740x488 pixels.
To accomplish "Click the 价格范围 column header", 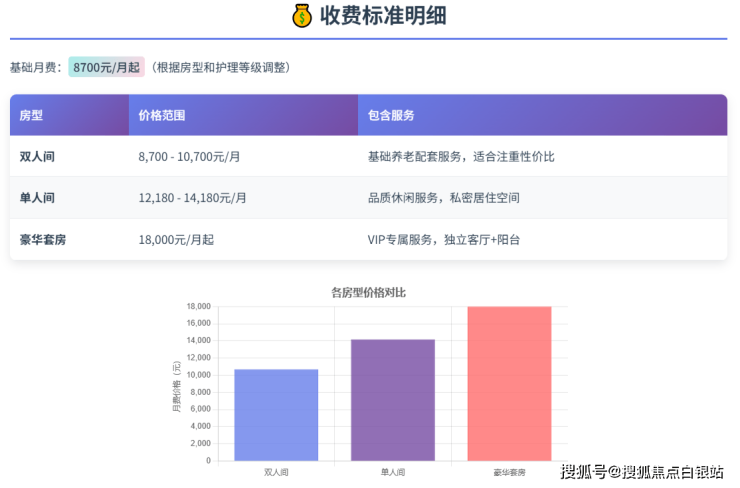I will point(161,115).
